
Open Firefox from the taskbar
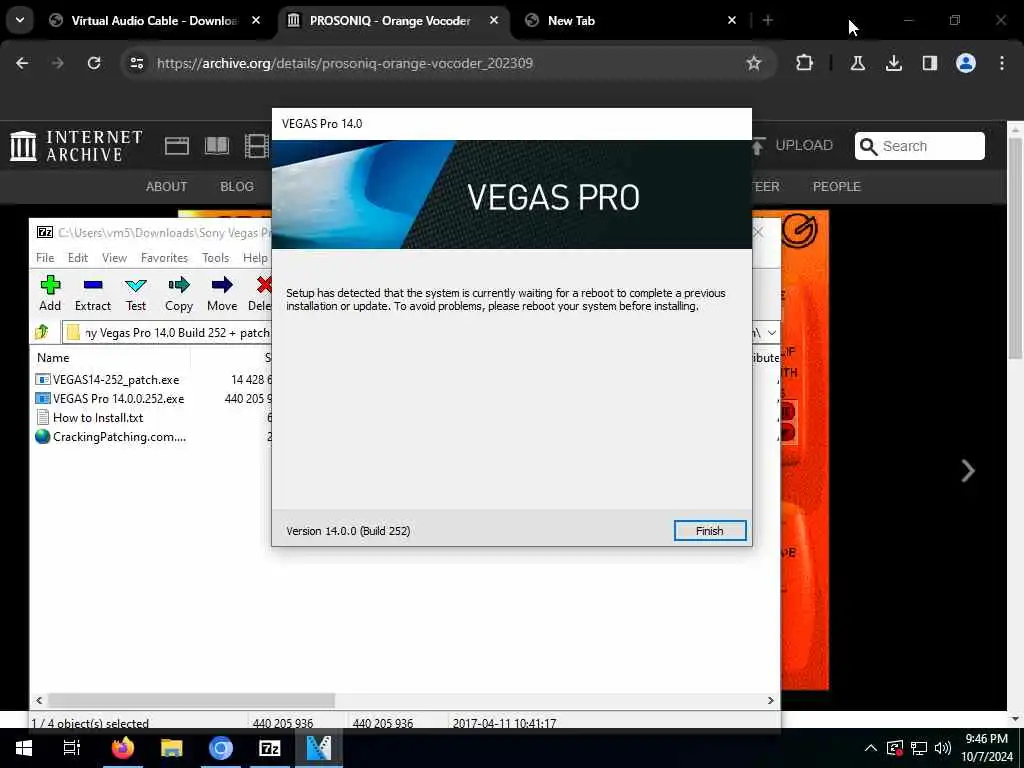click(x=122, y=748)
